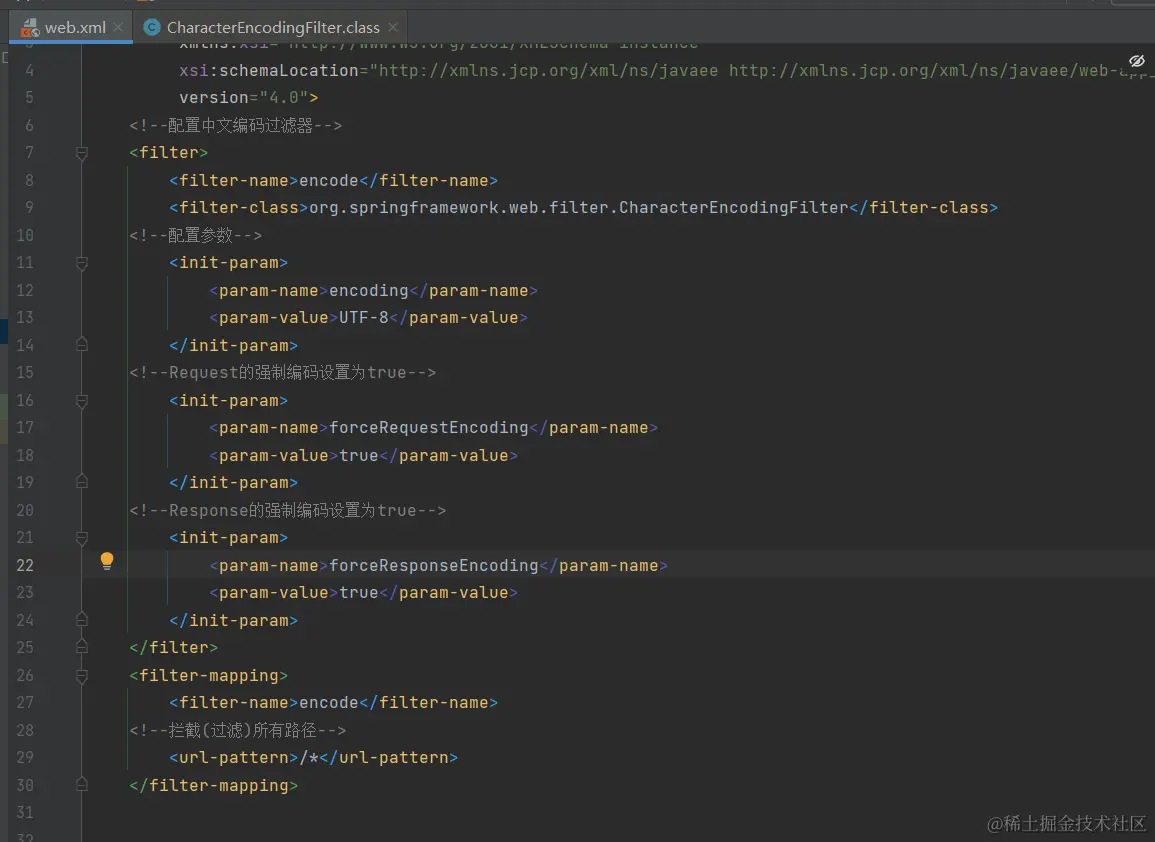
Task: Collapse the init-param fold on line 11
Action: (x=82, y=263)
